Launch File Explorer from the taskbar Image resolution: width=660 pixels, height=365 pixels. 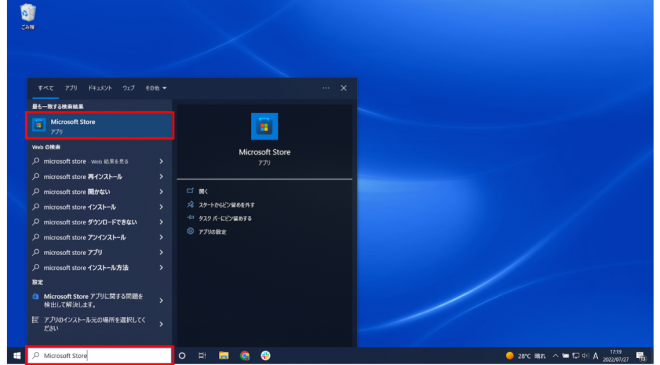coord(224,356)
